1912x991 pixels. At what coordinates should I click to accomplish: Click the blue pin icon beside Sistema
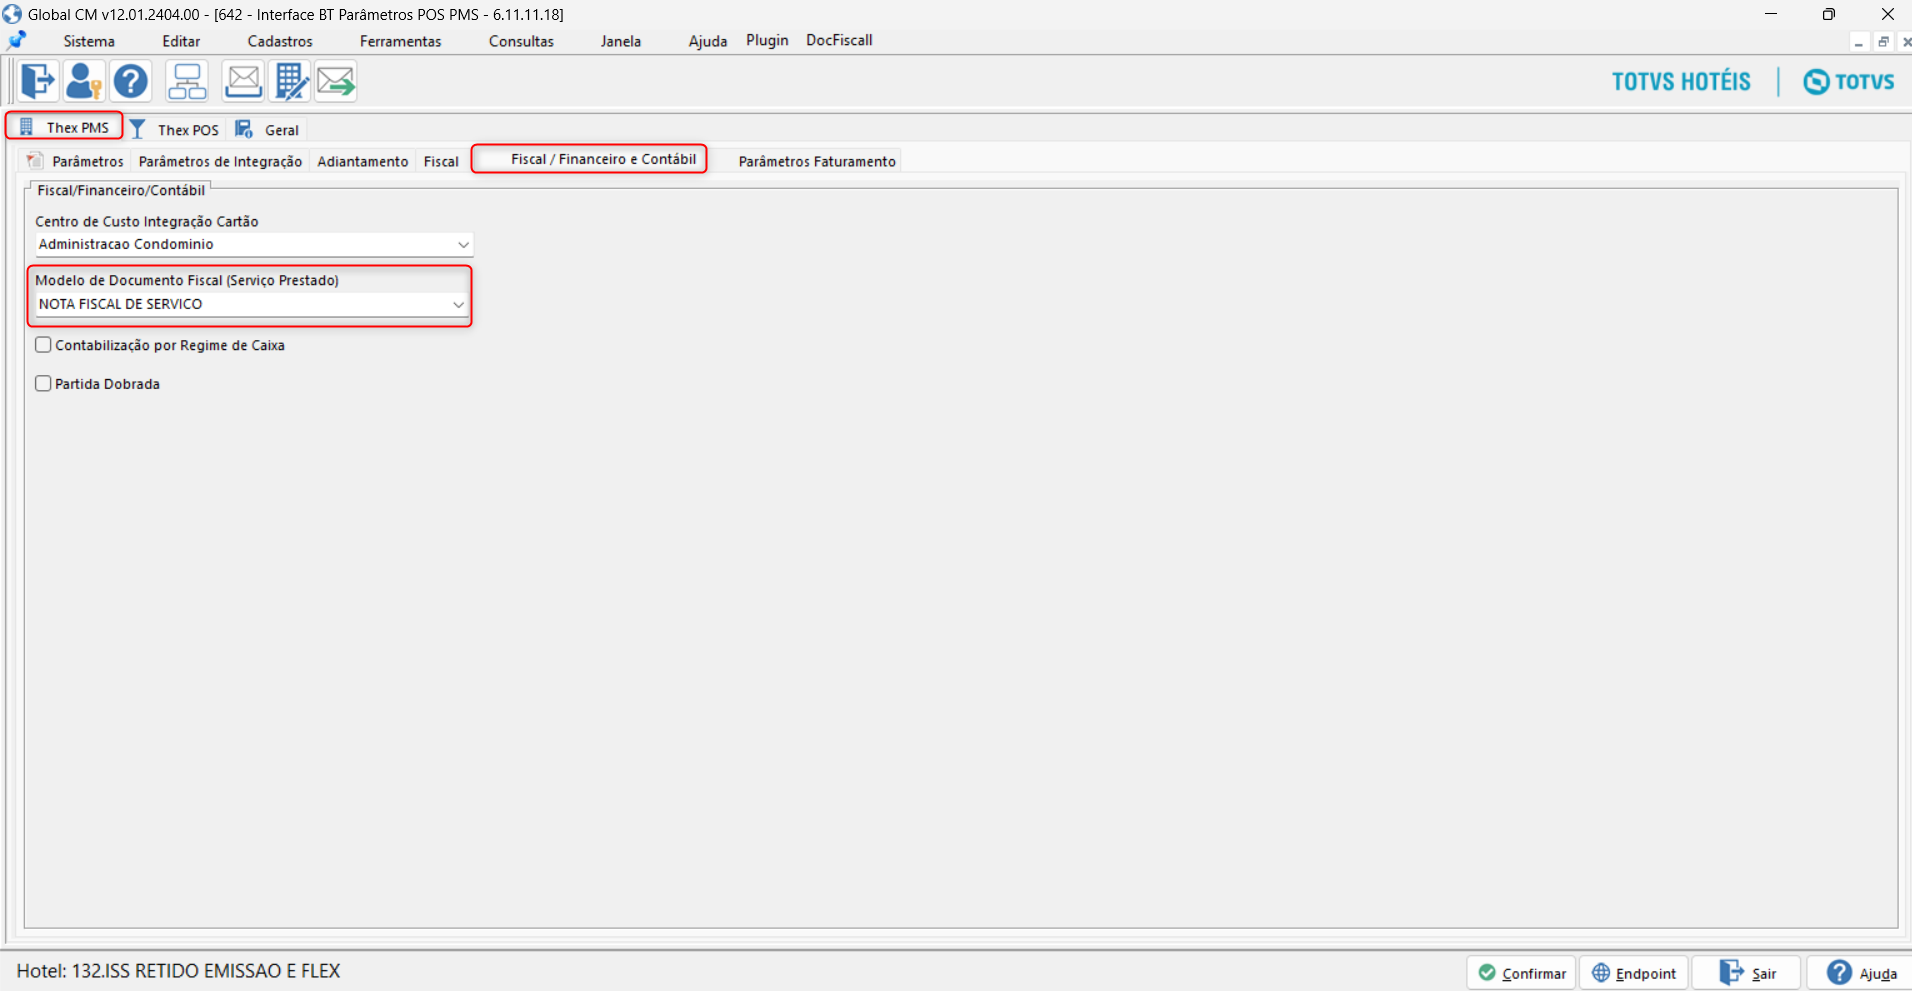point(17,41)
